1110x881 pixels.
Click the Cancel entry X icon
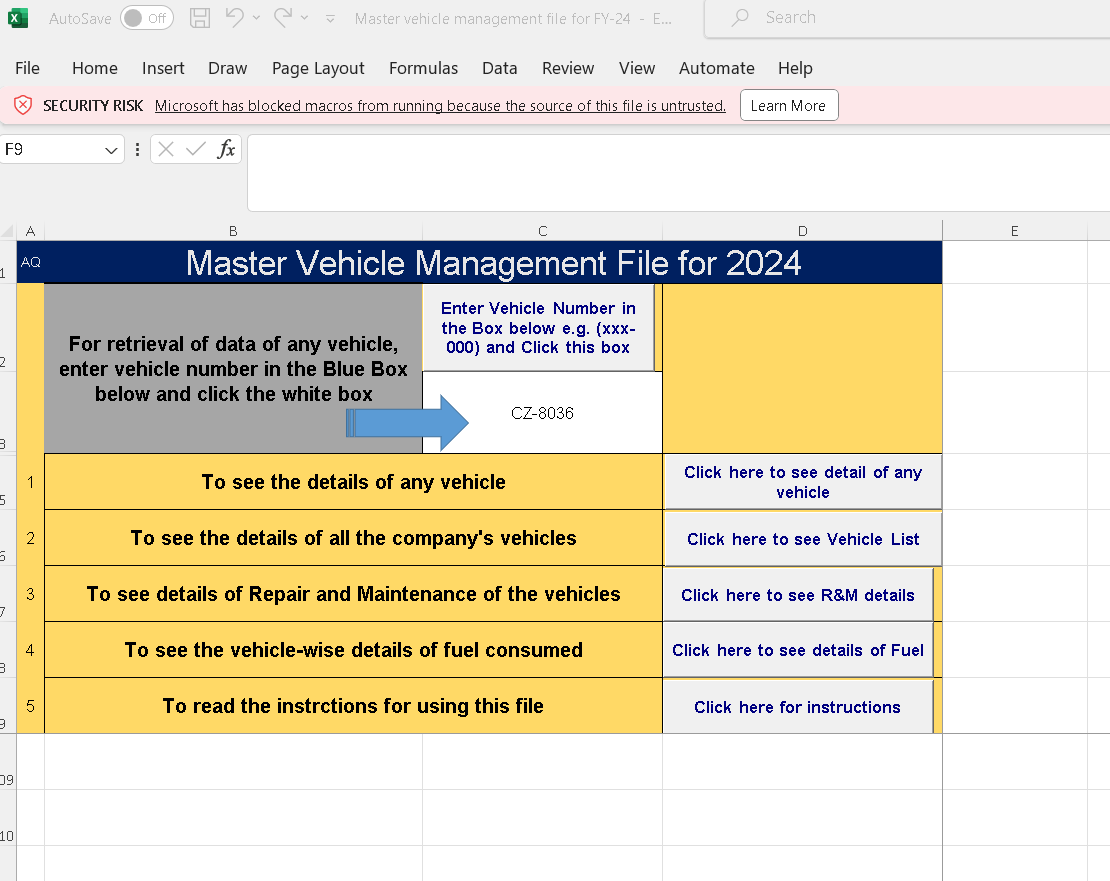tap(166, 149)
